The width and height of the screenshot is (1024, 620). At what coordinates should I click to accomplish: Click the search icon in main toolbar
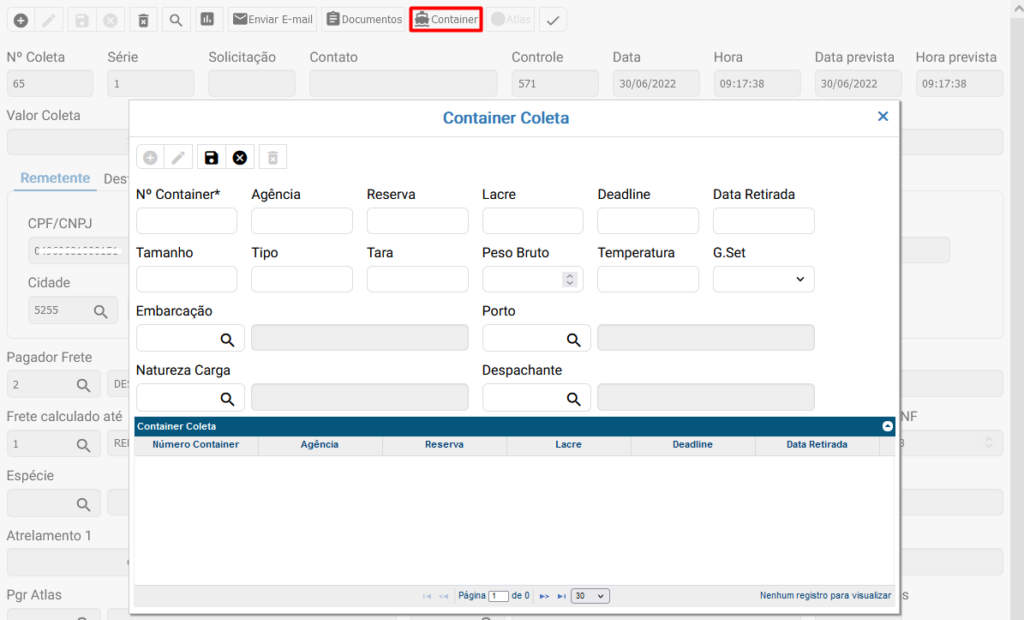(x=175, y=19)
